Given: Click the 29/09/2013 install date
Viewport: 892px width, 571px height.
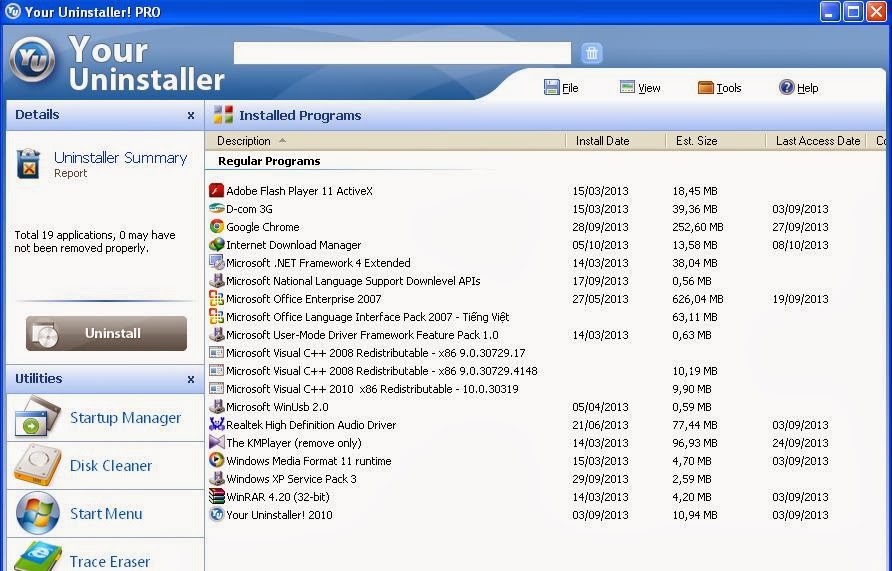Looking at the screenshot, I should [600, 479].
